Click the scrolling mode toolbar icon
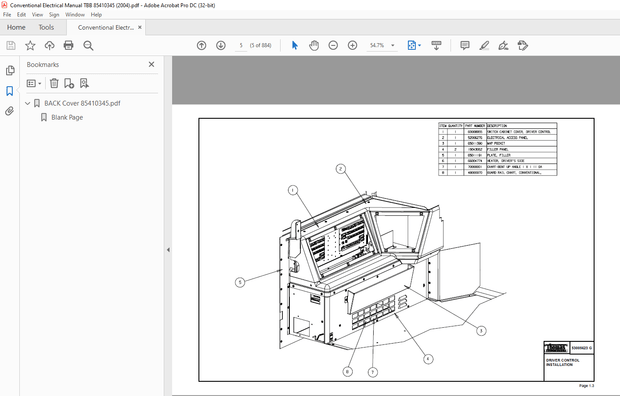 tap(437, 45)
